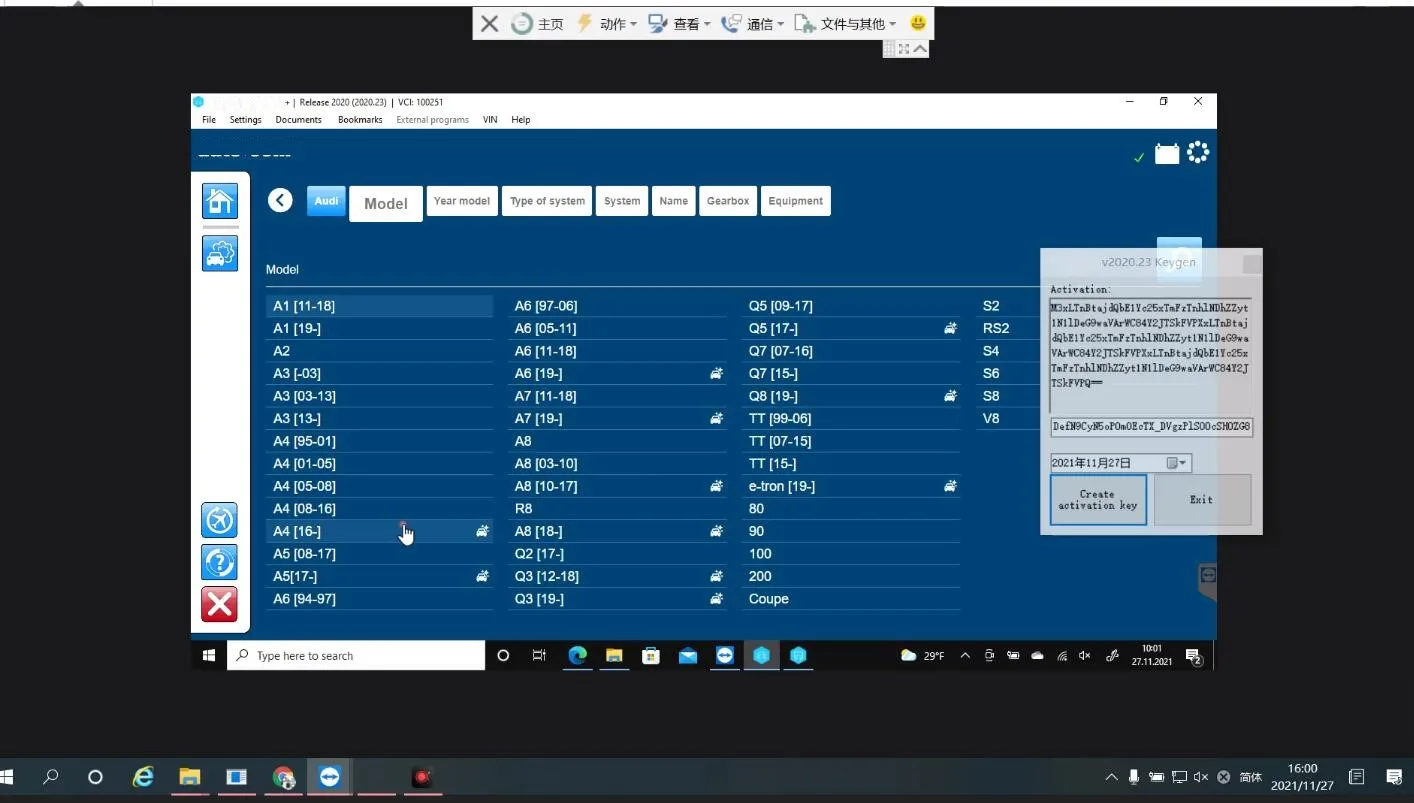Select model A1 [11-18]
This screenshot has height=803, width=1414.
pyautogui.click(x=379, y=306)
